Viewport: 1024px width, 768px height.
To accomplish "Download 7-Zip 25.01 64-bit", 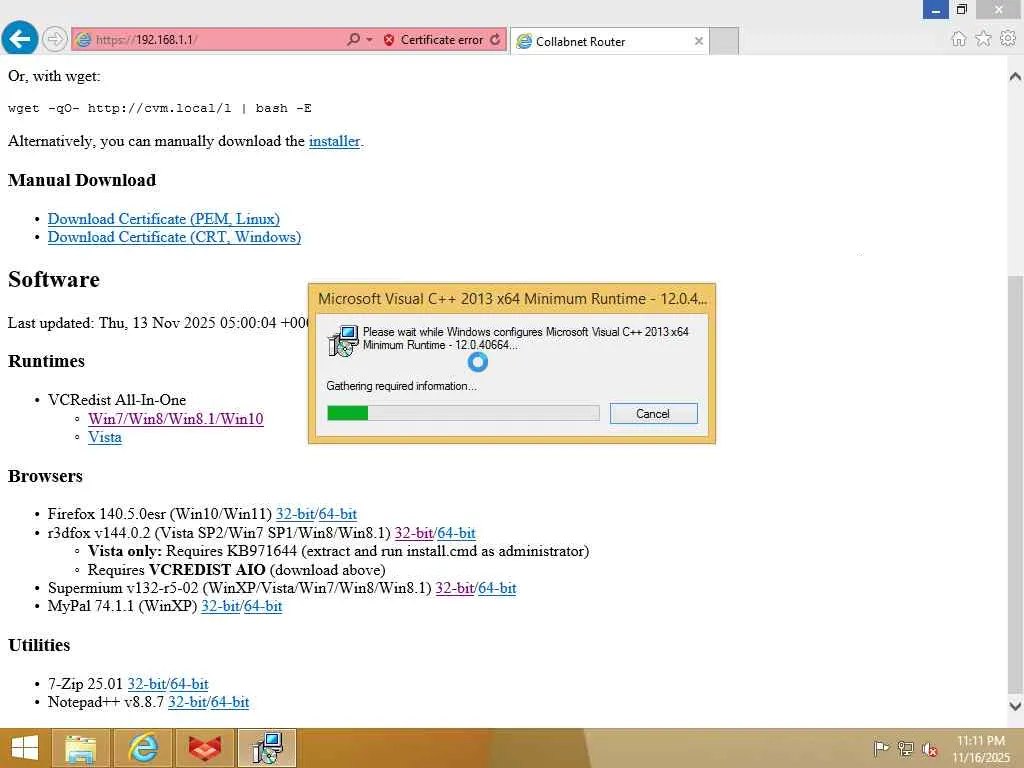I will [x=189, y=684].
